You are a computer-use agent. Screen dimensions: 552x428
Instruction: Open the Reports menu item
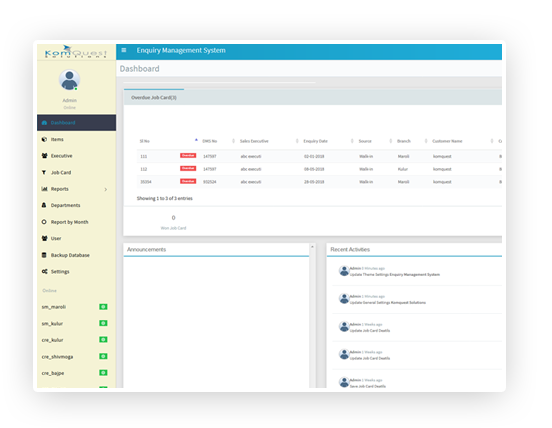[76, 189]
